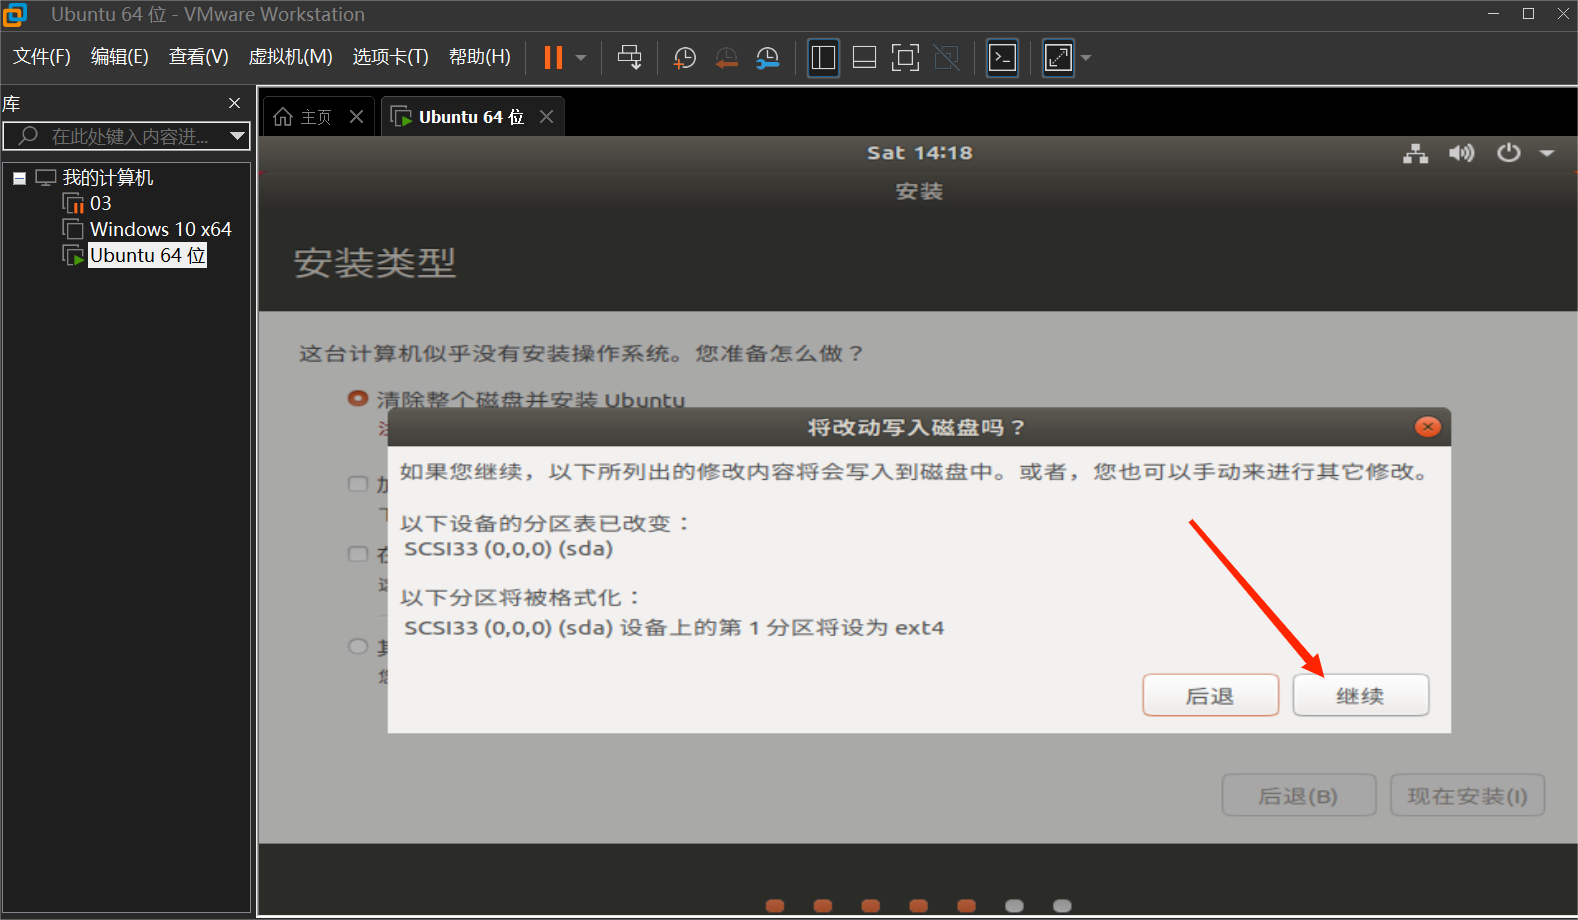1578x920 pixels.
Task: Select 清除整个磁盘并安装 Ubuntu radio button
Action: click(x=358, y=398)
